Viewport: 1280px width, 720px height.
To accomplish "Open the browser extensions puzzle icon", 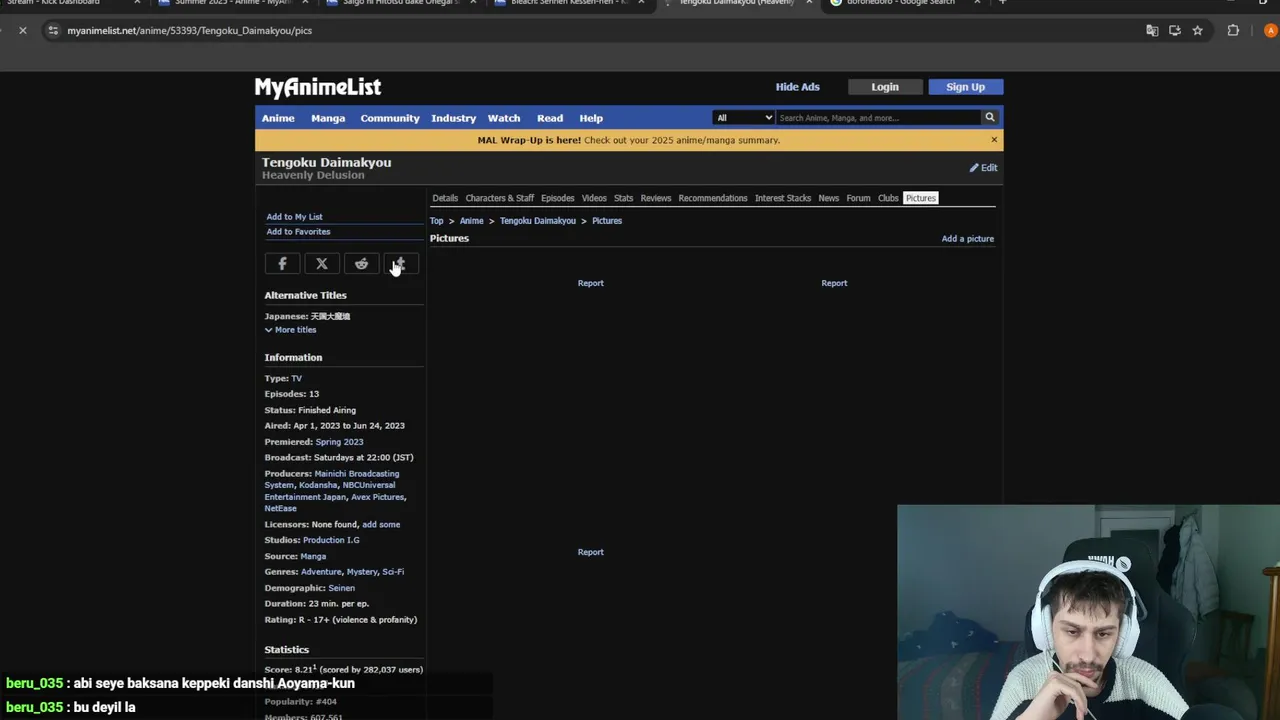I will pyautogui.click(x=1233, y=31).
